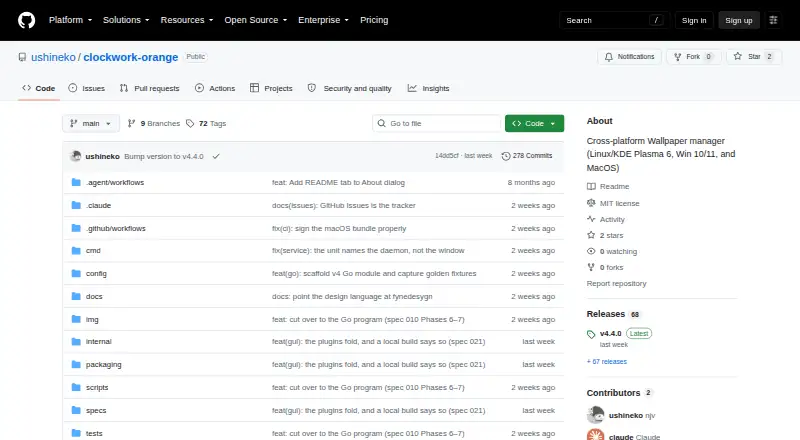Expand the Resources menu
The height and width of the screenshot is (440, 800).
[x=187, y=20]
